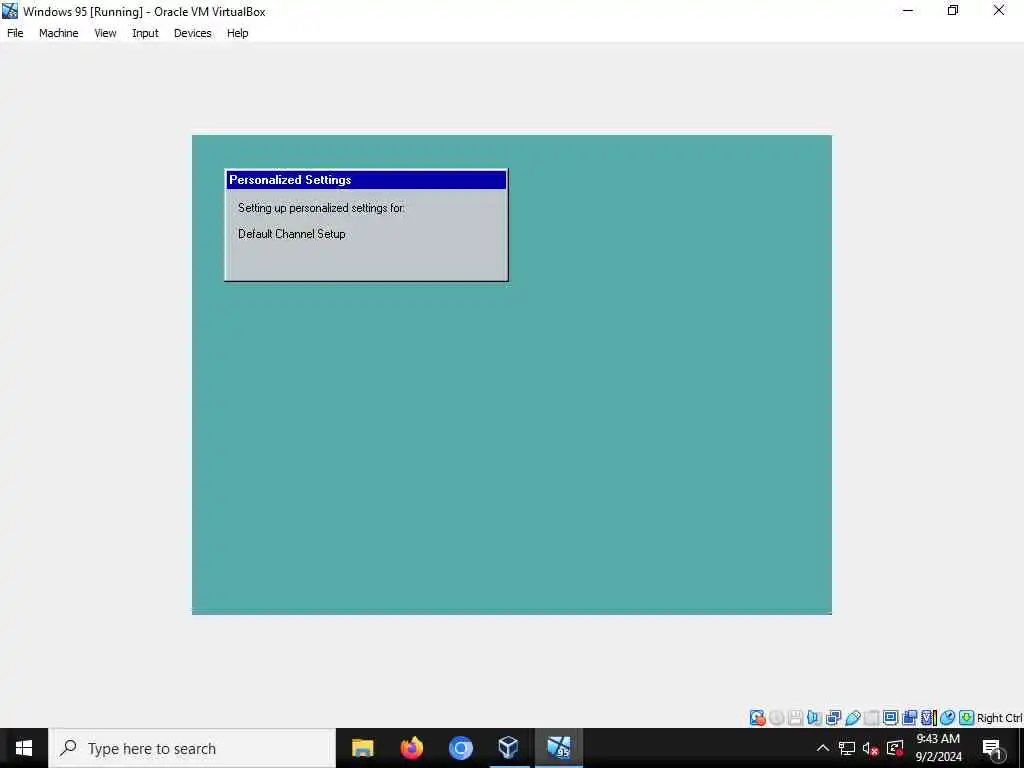This screenshot has height=768, width=1024.
Task: Open the Help menu
Action: 238,33
